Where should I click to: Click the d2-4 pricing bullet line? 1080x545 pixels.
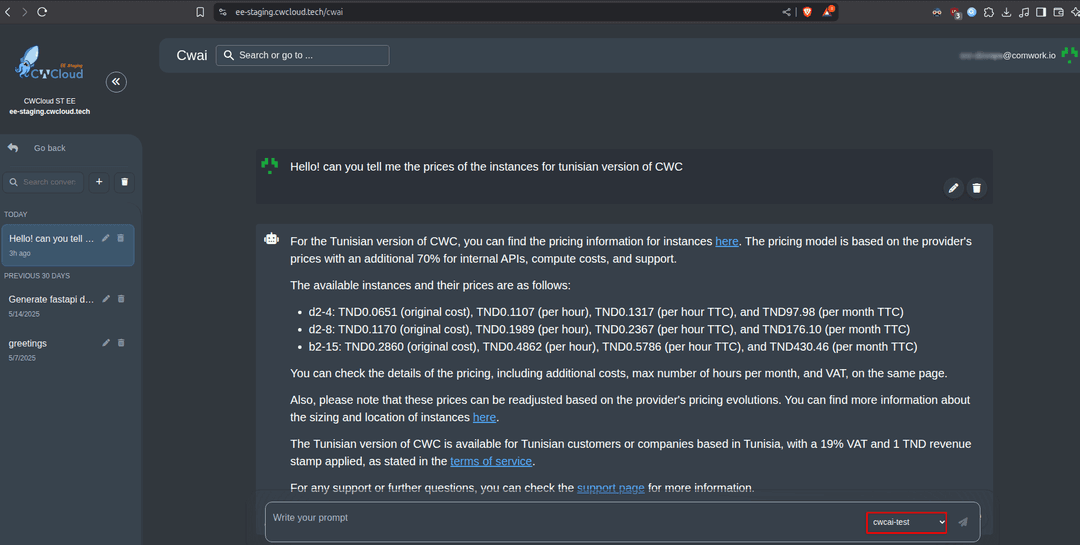(606, 311)
